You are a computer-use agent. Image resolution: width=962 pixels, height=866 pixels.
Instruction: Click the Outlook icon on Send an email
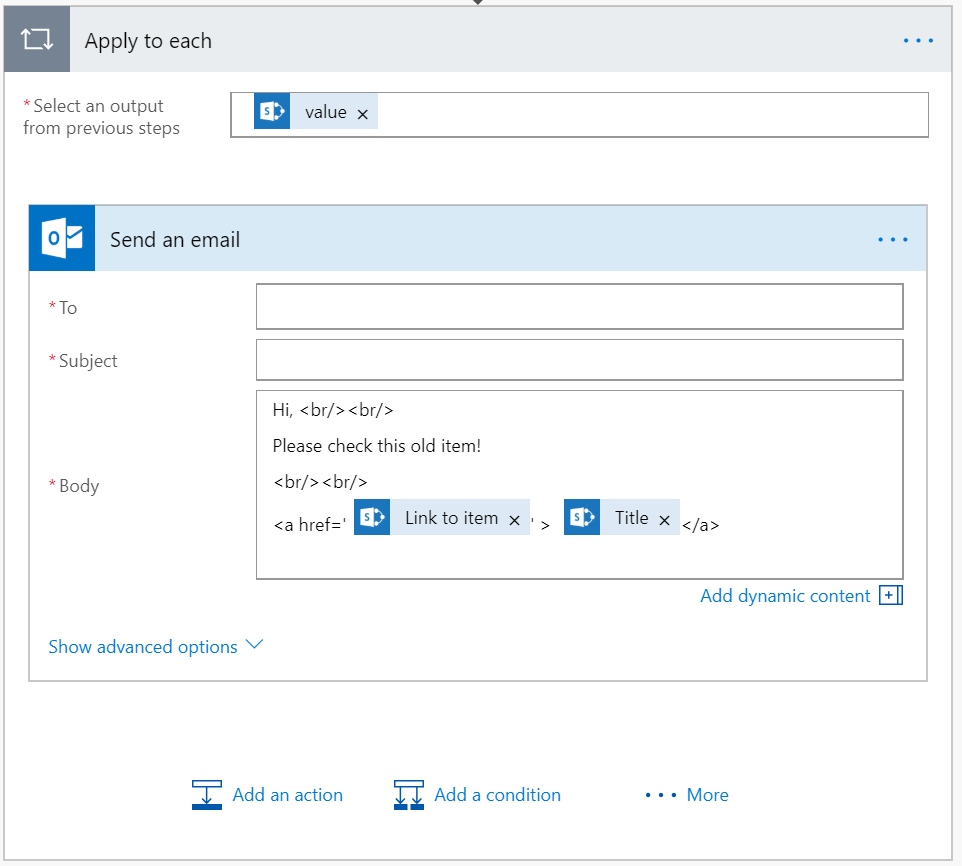(61, 238)
